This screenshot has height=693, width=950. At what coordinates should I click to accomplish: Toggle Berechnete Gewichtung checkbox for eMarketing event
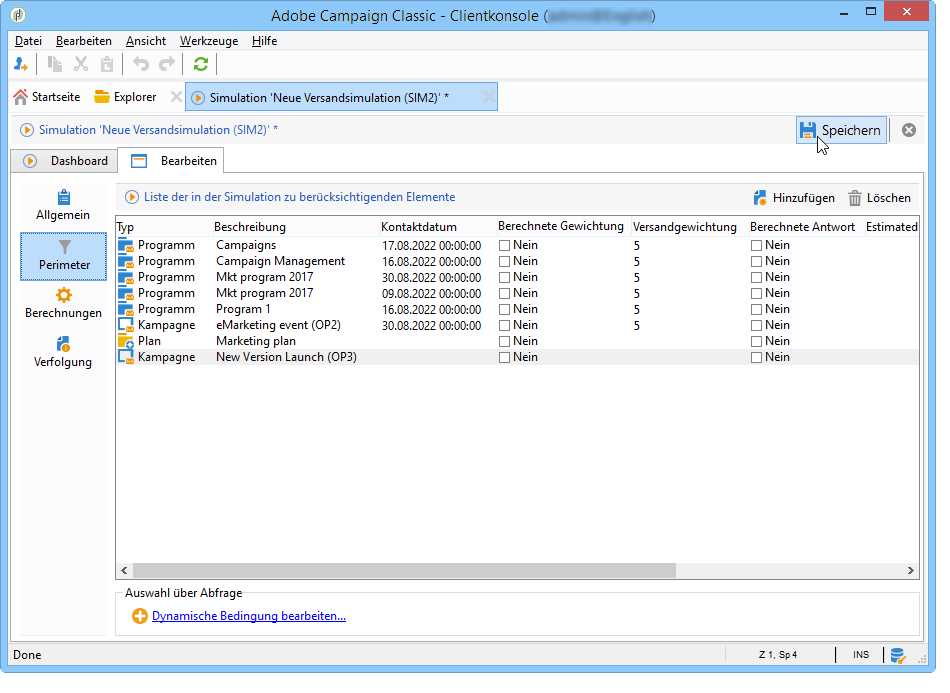(x=504, y=325)
